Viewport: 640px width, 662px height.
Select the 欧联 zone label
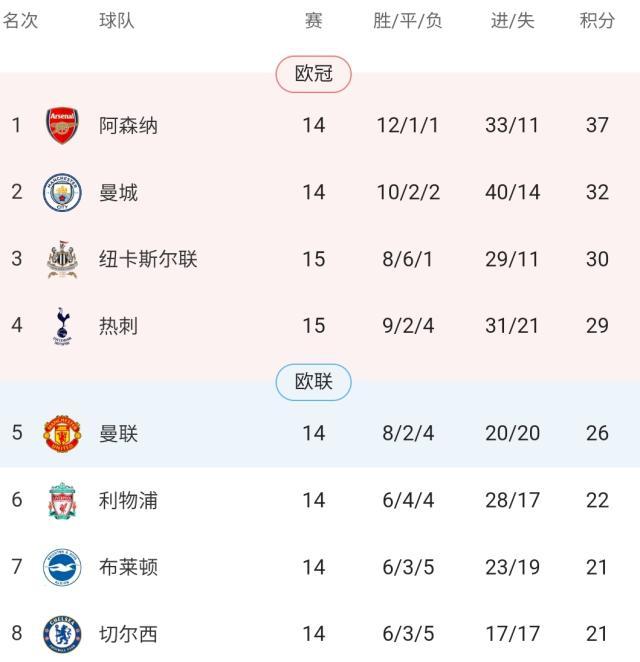(314, 382)
